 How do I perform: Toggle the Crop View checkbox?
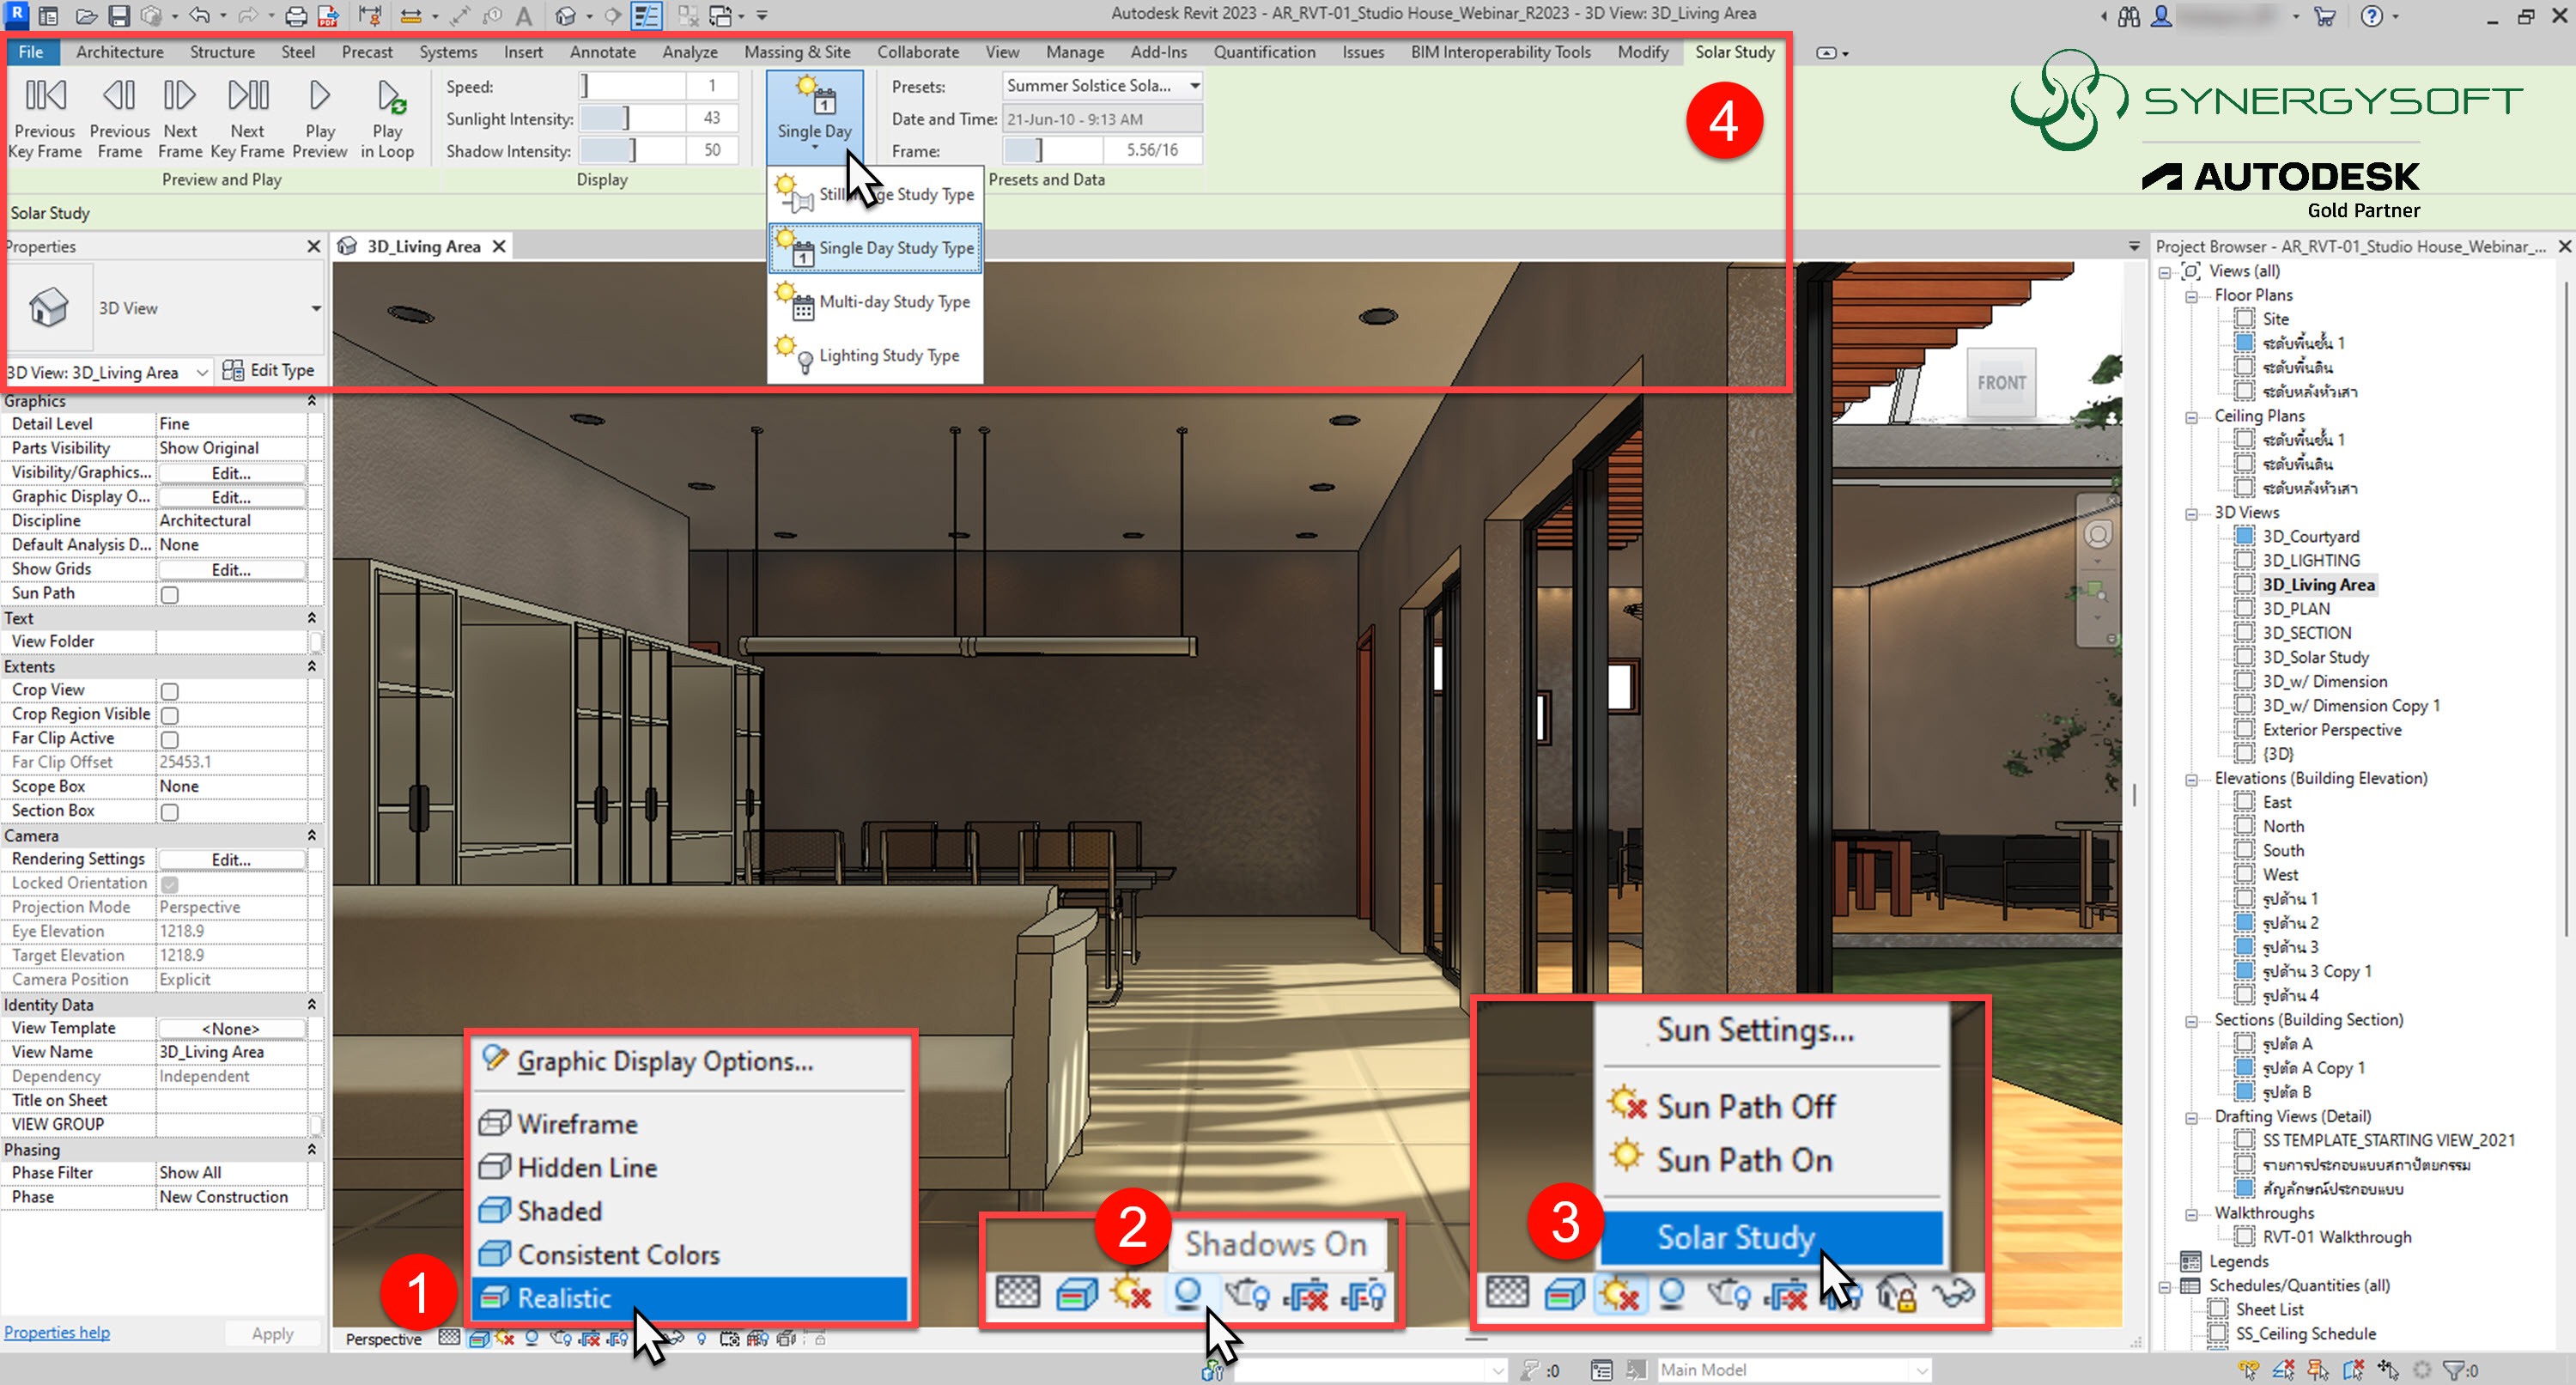170,692
